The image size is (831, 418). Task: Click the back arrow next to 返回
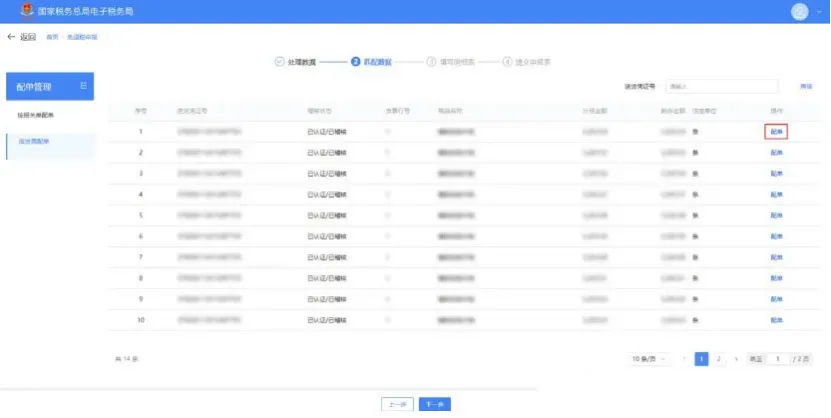pyautogui.click(x=11, y=37)
